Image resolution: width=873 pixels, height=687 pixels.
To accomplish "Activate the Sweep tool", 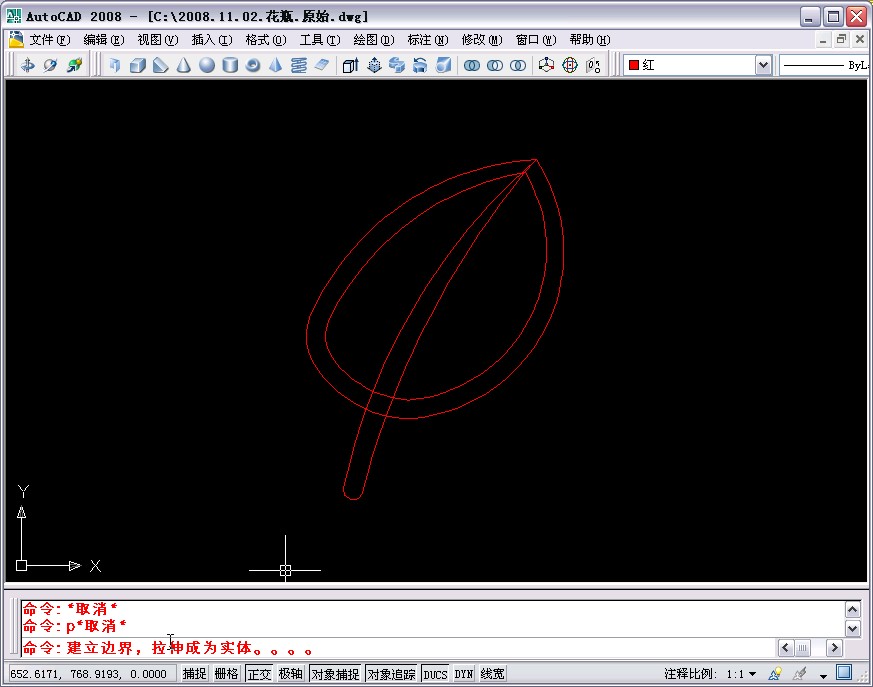I will click(397, 65).
